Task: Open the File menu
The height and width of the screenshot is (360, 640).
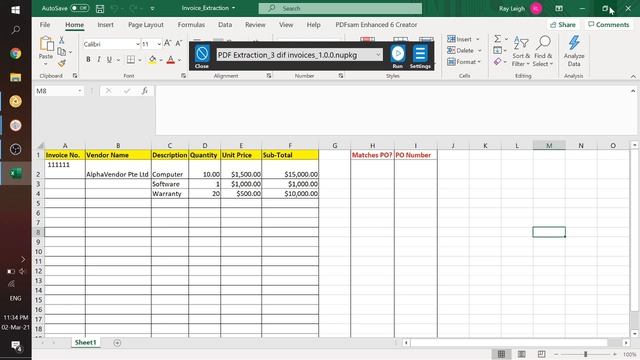Action: click(x=45, y=24)
